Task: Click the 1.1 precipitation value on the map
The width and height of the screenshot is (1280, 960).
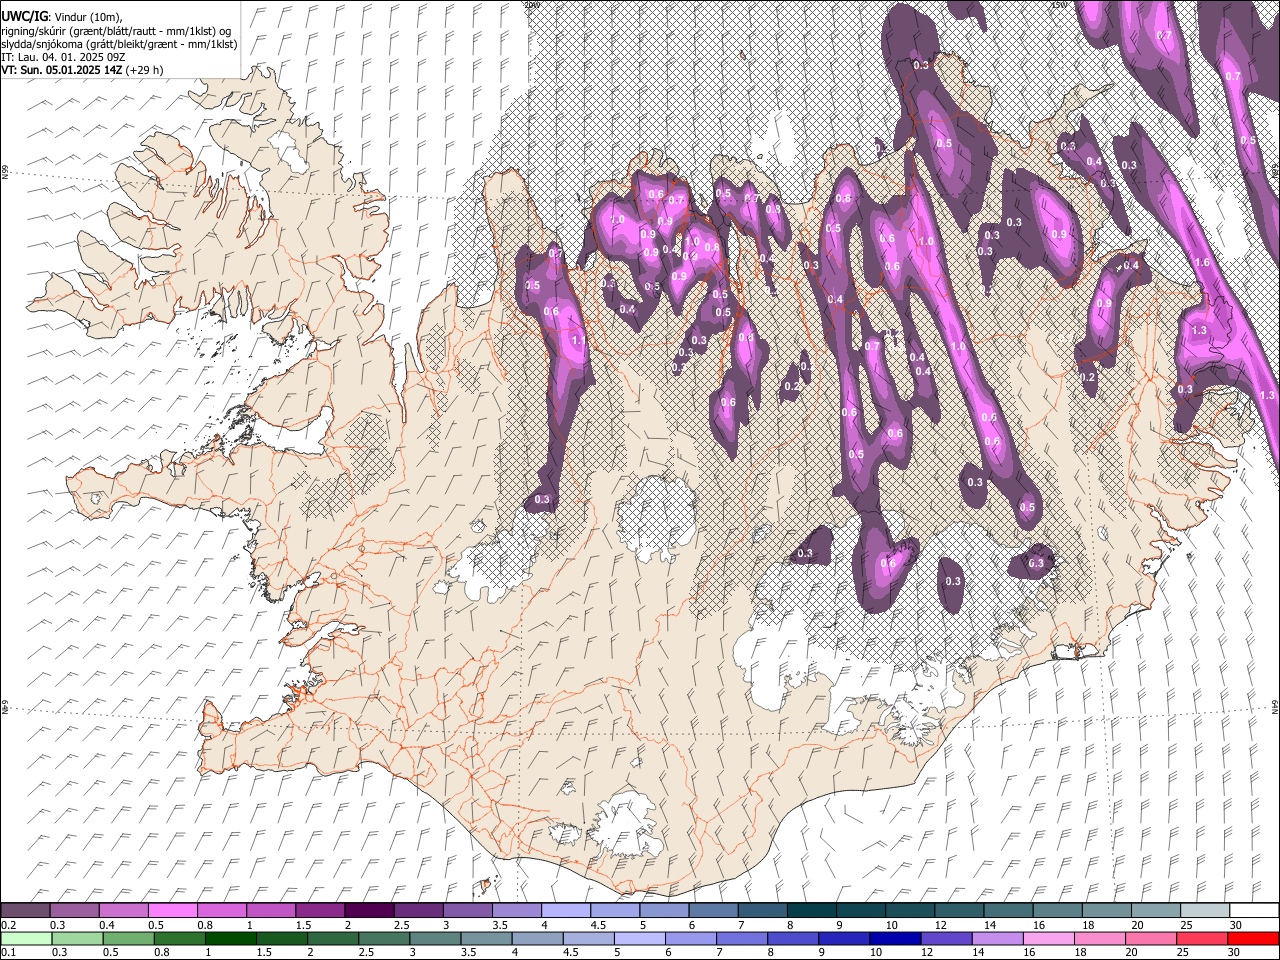Action: (x=578, y=340)
